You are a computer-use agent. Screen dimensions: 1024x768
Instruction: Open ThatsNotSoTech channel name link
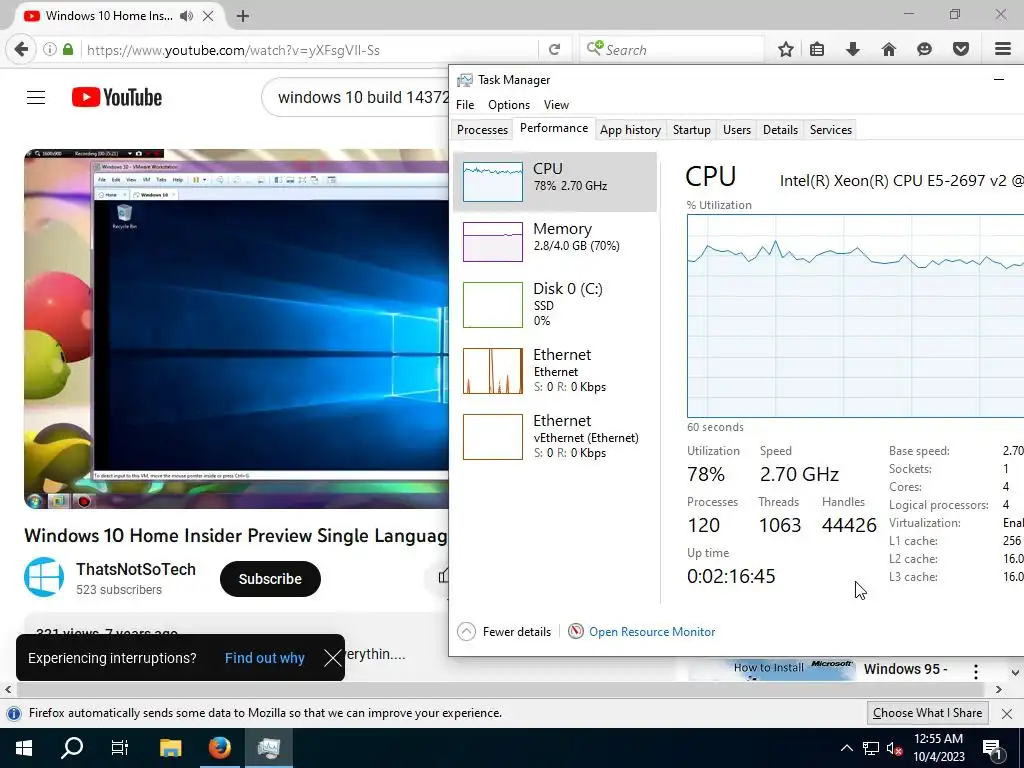(136, 569)
